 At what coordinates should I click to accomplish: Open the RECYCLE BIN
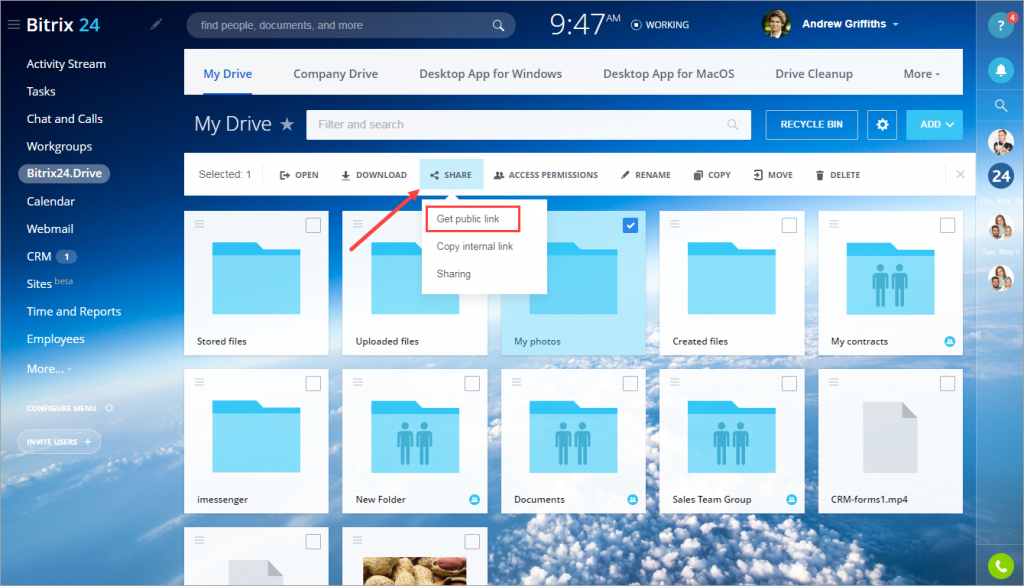[811, 124]
